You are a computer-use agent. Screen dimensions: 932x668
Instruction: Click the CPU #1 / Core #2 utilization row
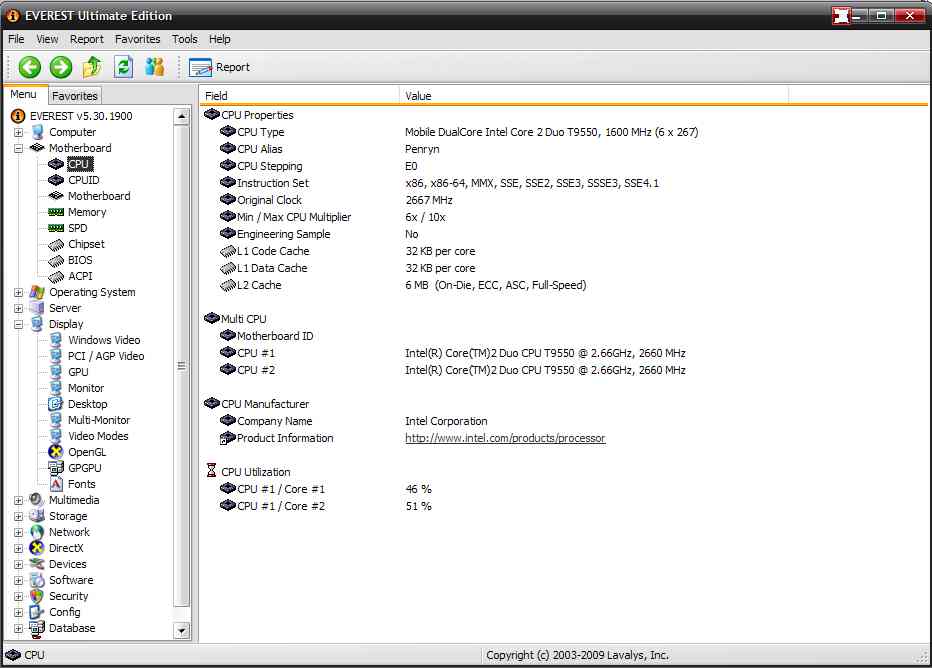326,506
